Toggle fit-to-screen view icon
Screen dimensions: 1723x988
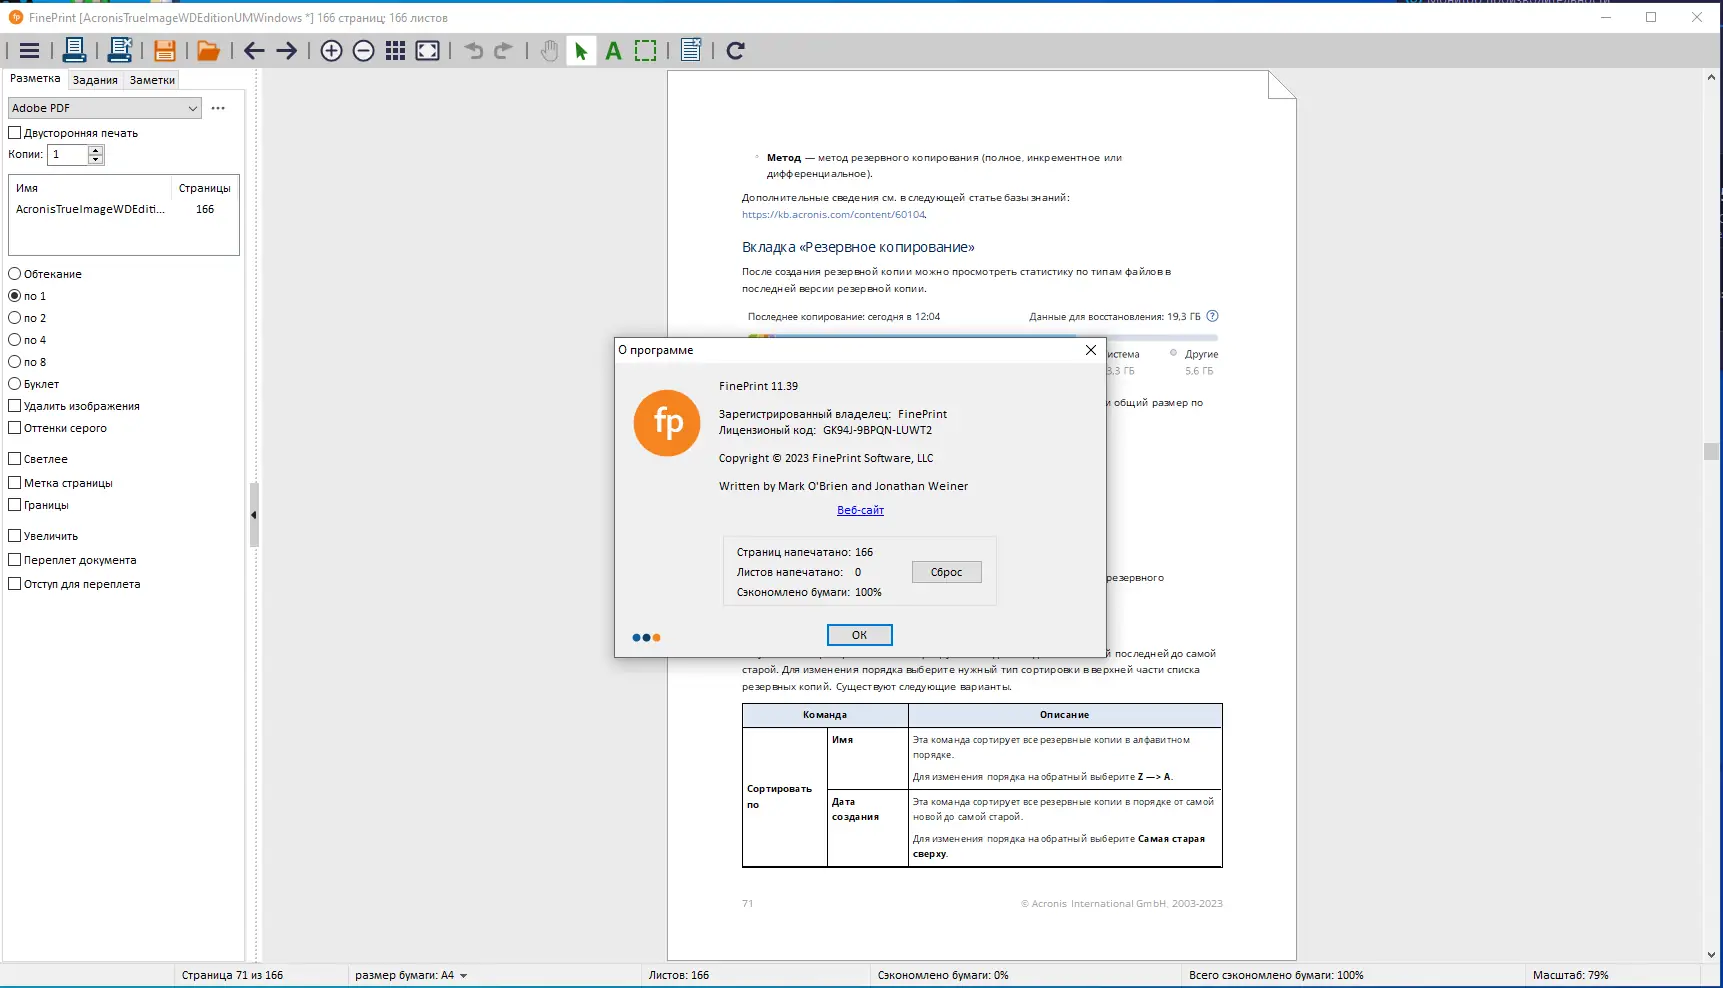(x=428, y=51)
